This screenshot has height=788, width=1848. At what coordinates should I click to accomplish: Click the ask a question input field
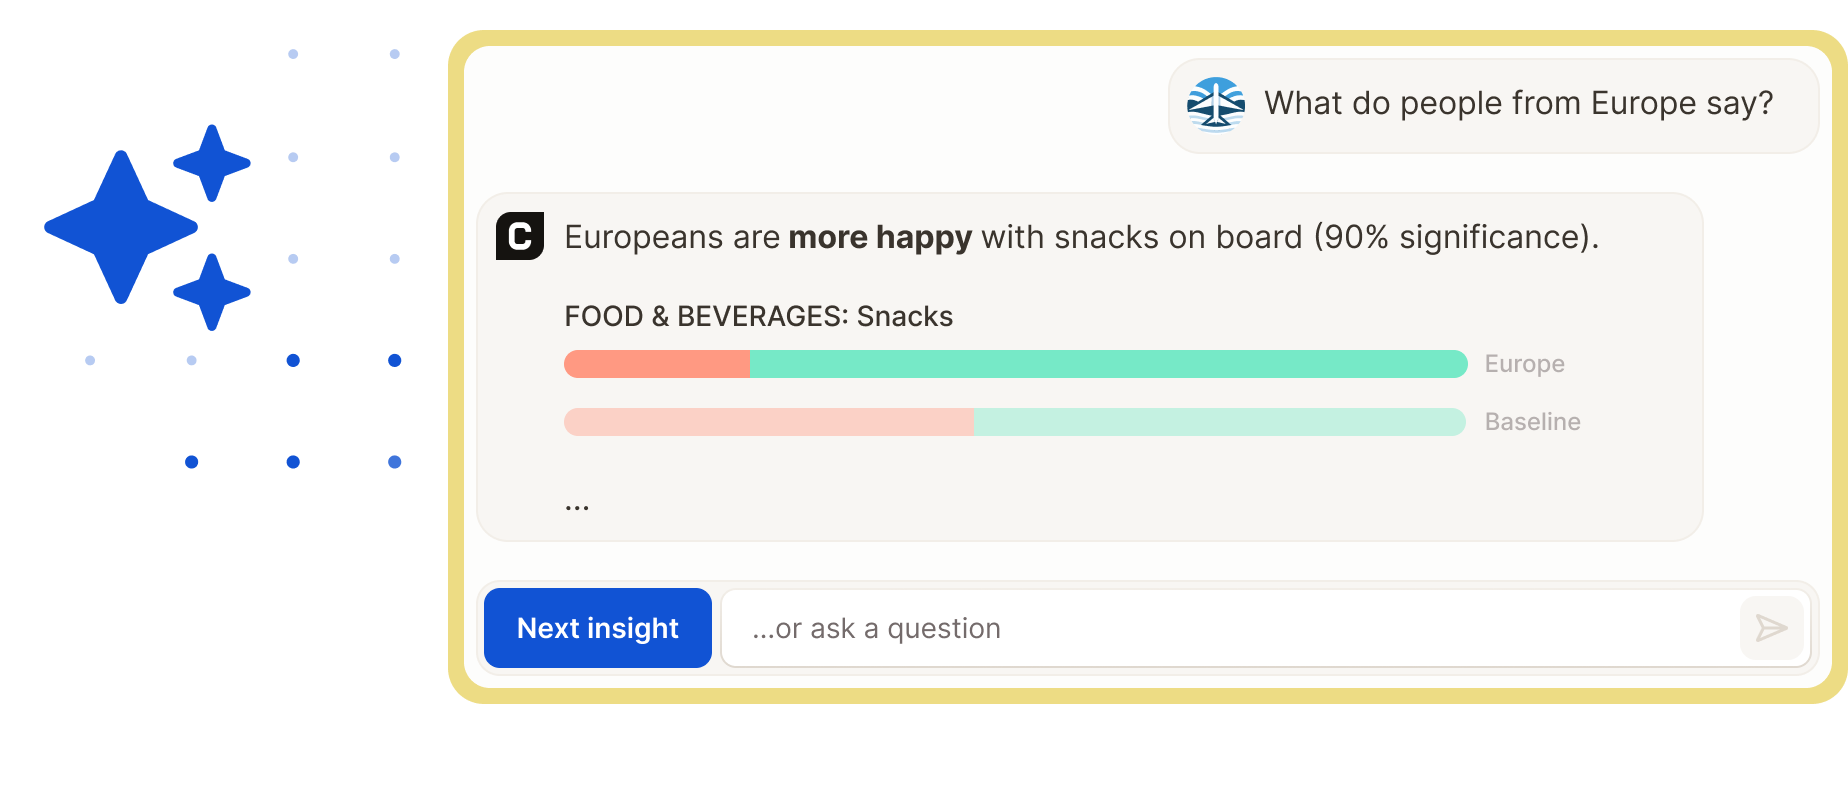1230,628
